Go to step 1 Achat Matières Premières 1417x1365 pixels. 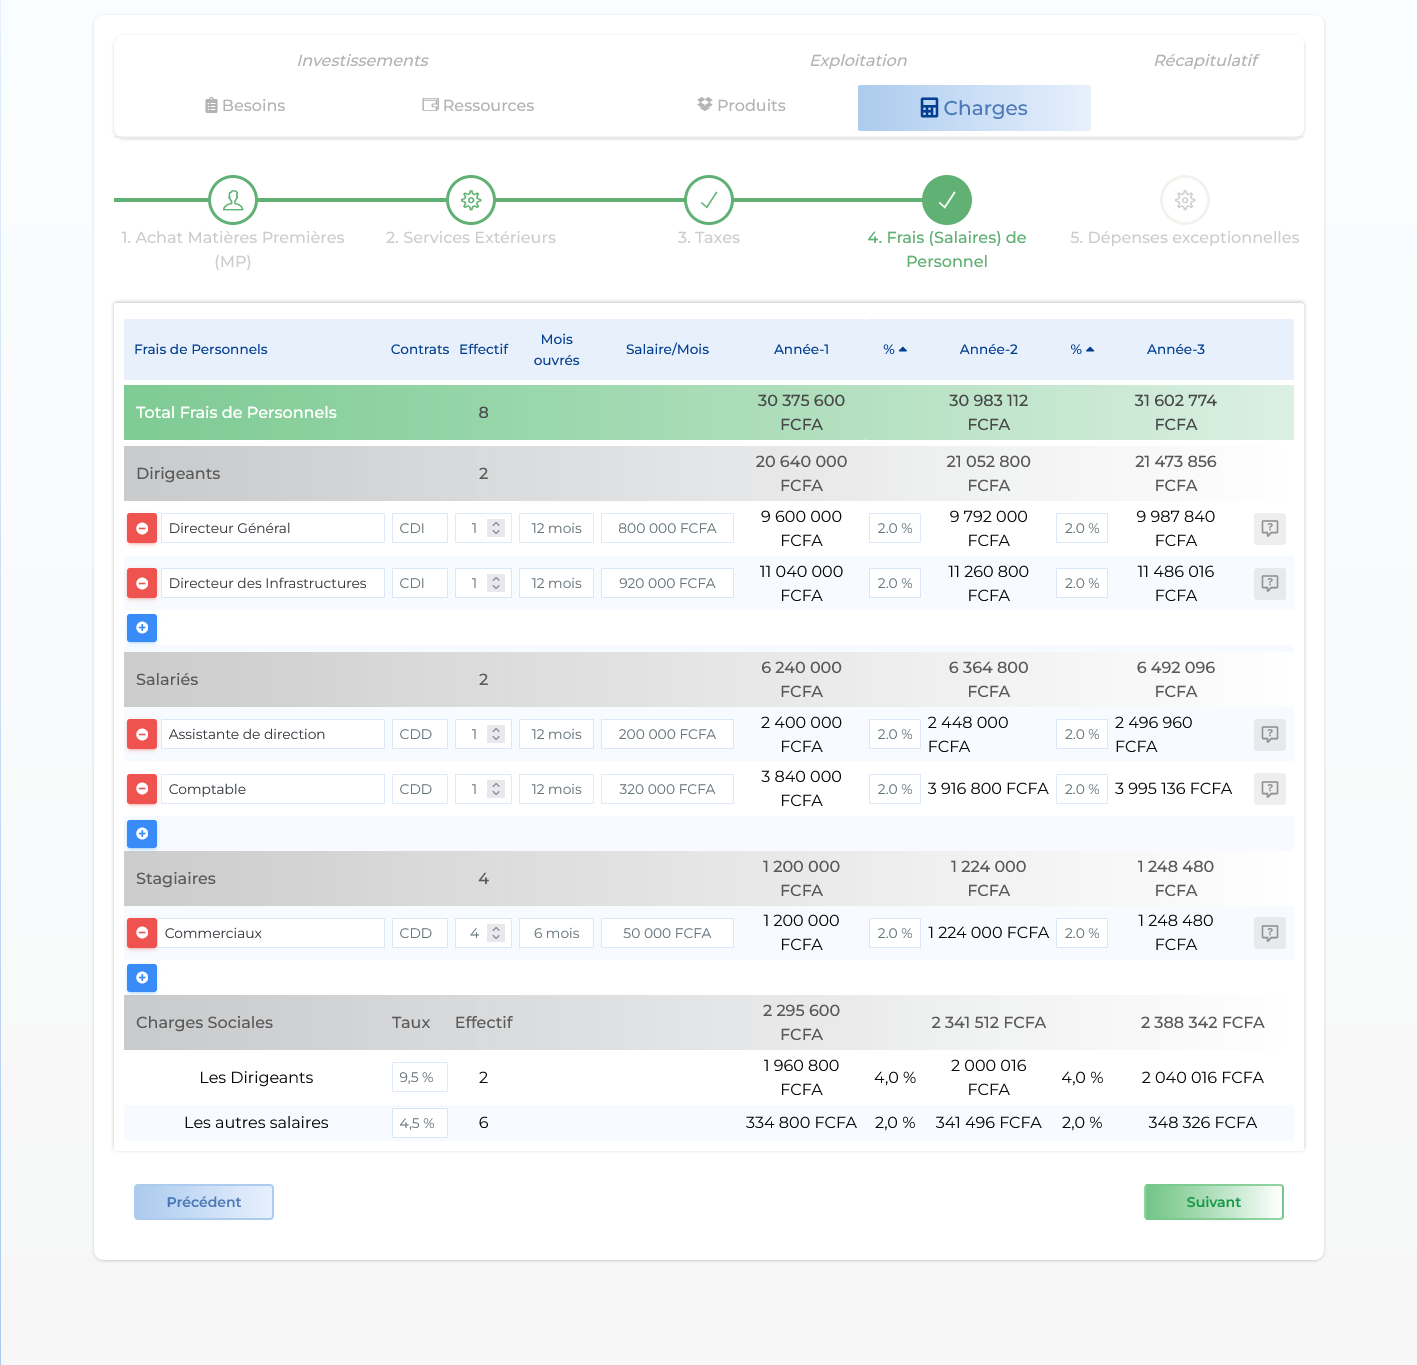tap(233, 200)
